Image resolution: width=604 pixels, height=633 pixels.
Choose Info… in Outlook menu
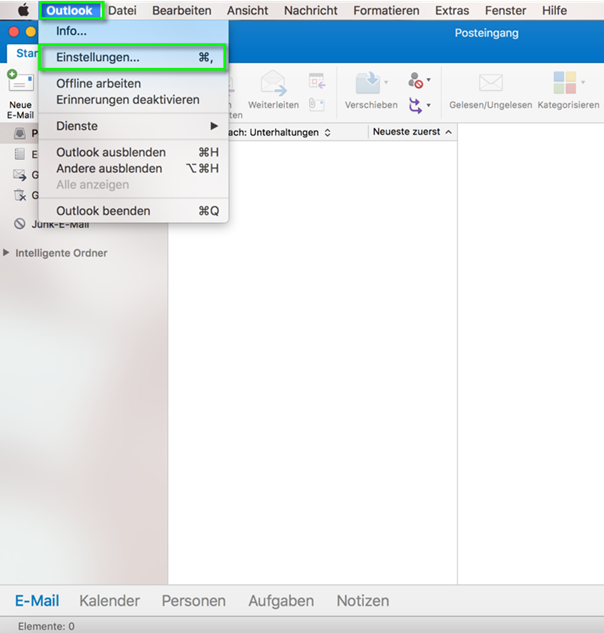(x=134, y=31)
